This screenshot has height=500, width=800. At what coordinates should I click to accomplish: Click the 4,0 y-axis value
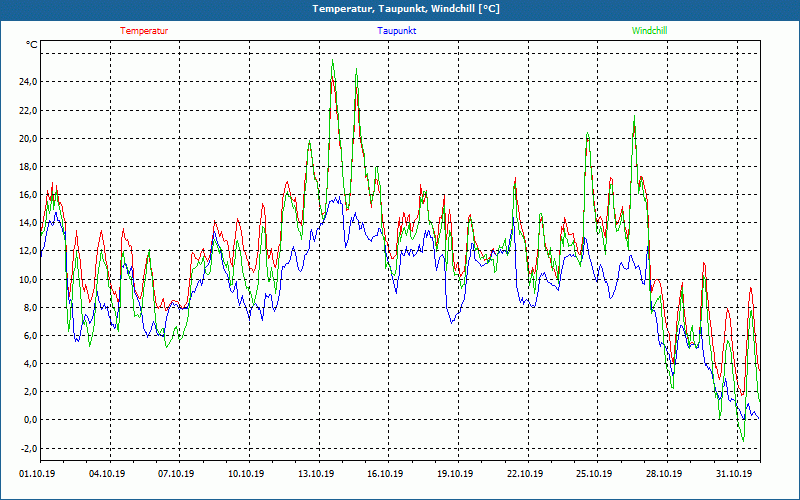(30, 363)
